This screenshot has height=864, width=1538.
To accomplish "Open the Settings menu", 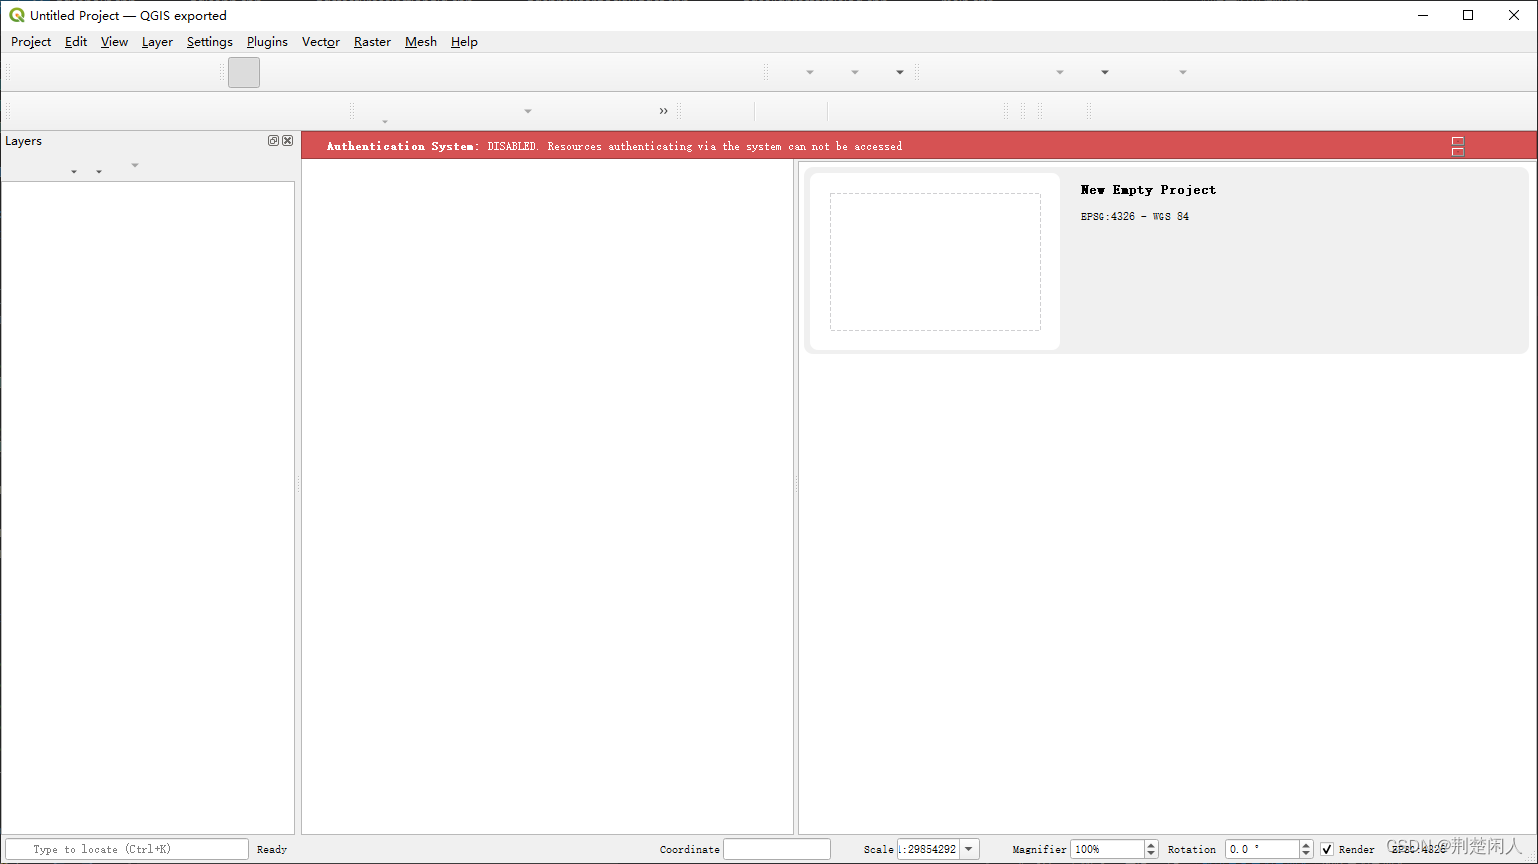I will click(210, 42).
